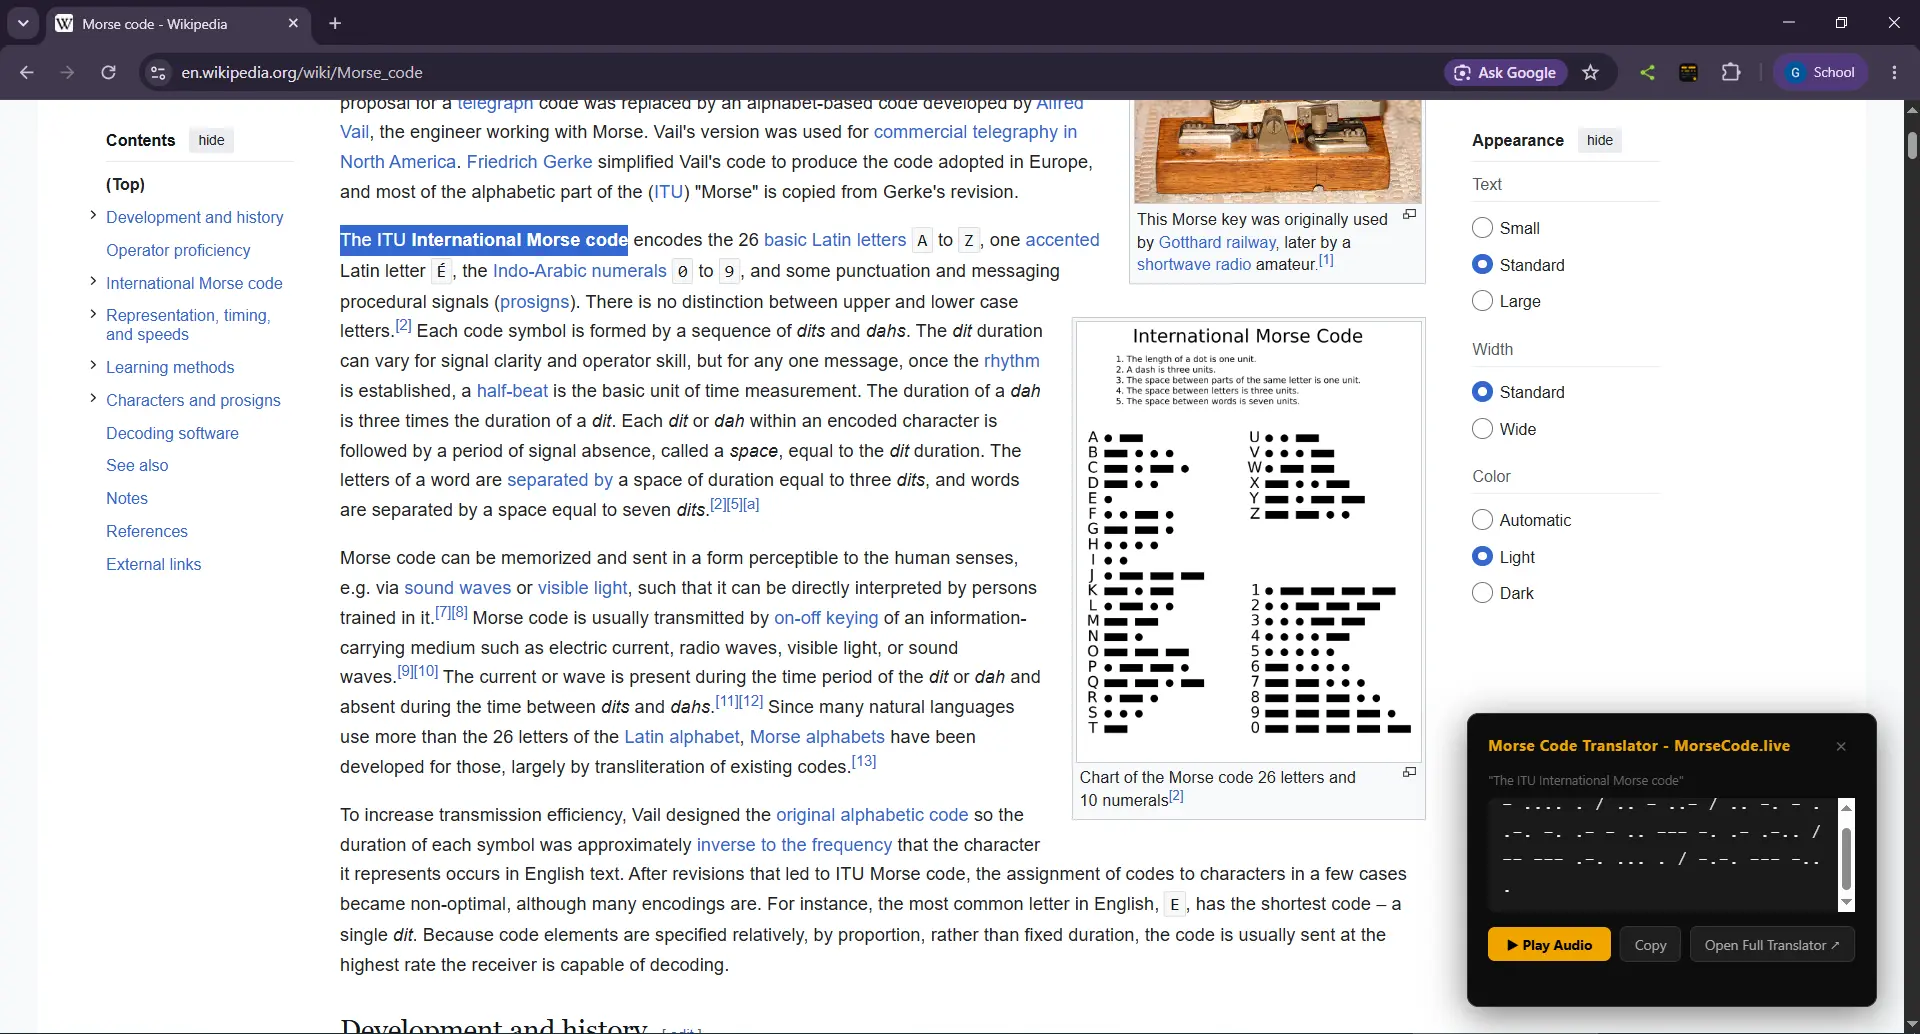The image size is (1920, 1034).
Task: Expand Learning methods section
Action: 93,365
